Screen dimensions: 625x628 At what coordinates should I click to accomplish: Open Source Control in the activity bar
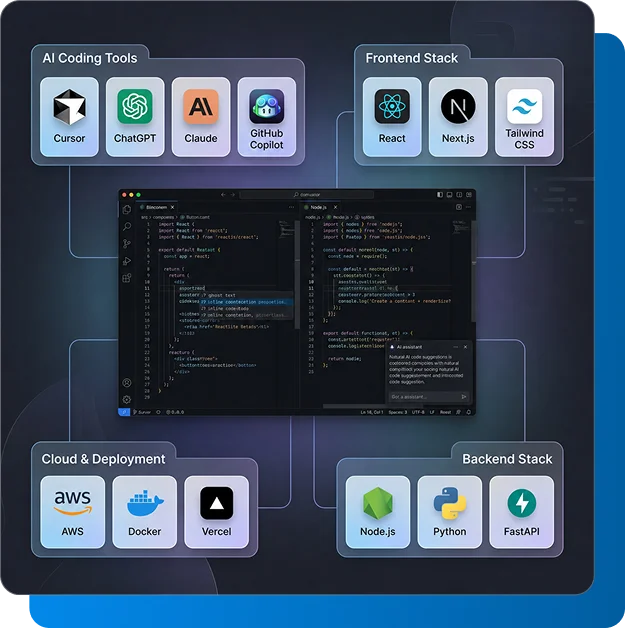click(127, 244)
